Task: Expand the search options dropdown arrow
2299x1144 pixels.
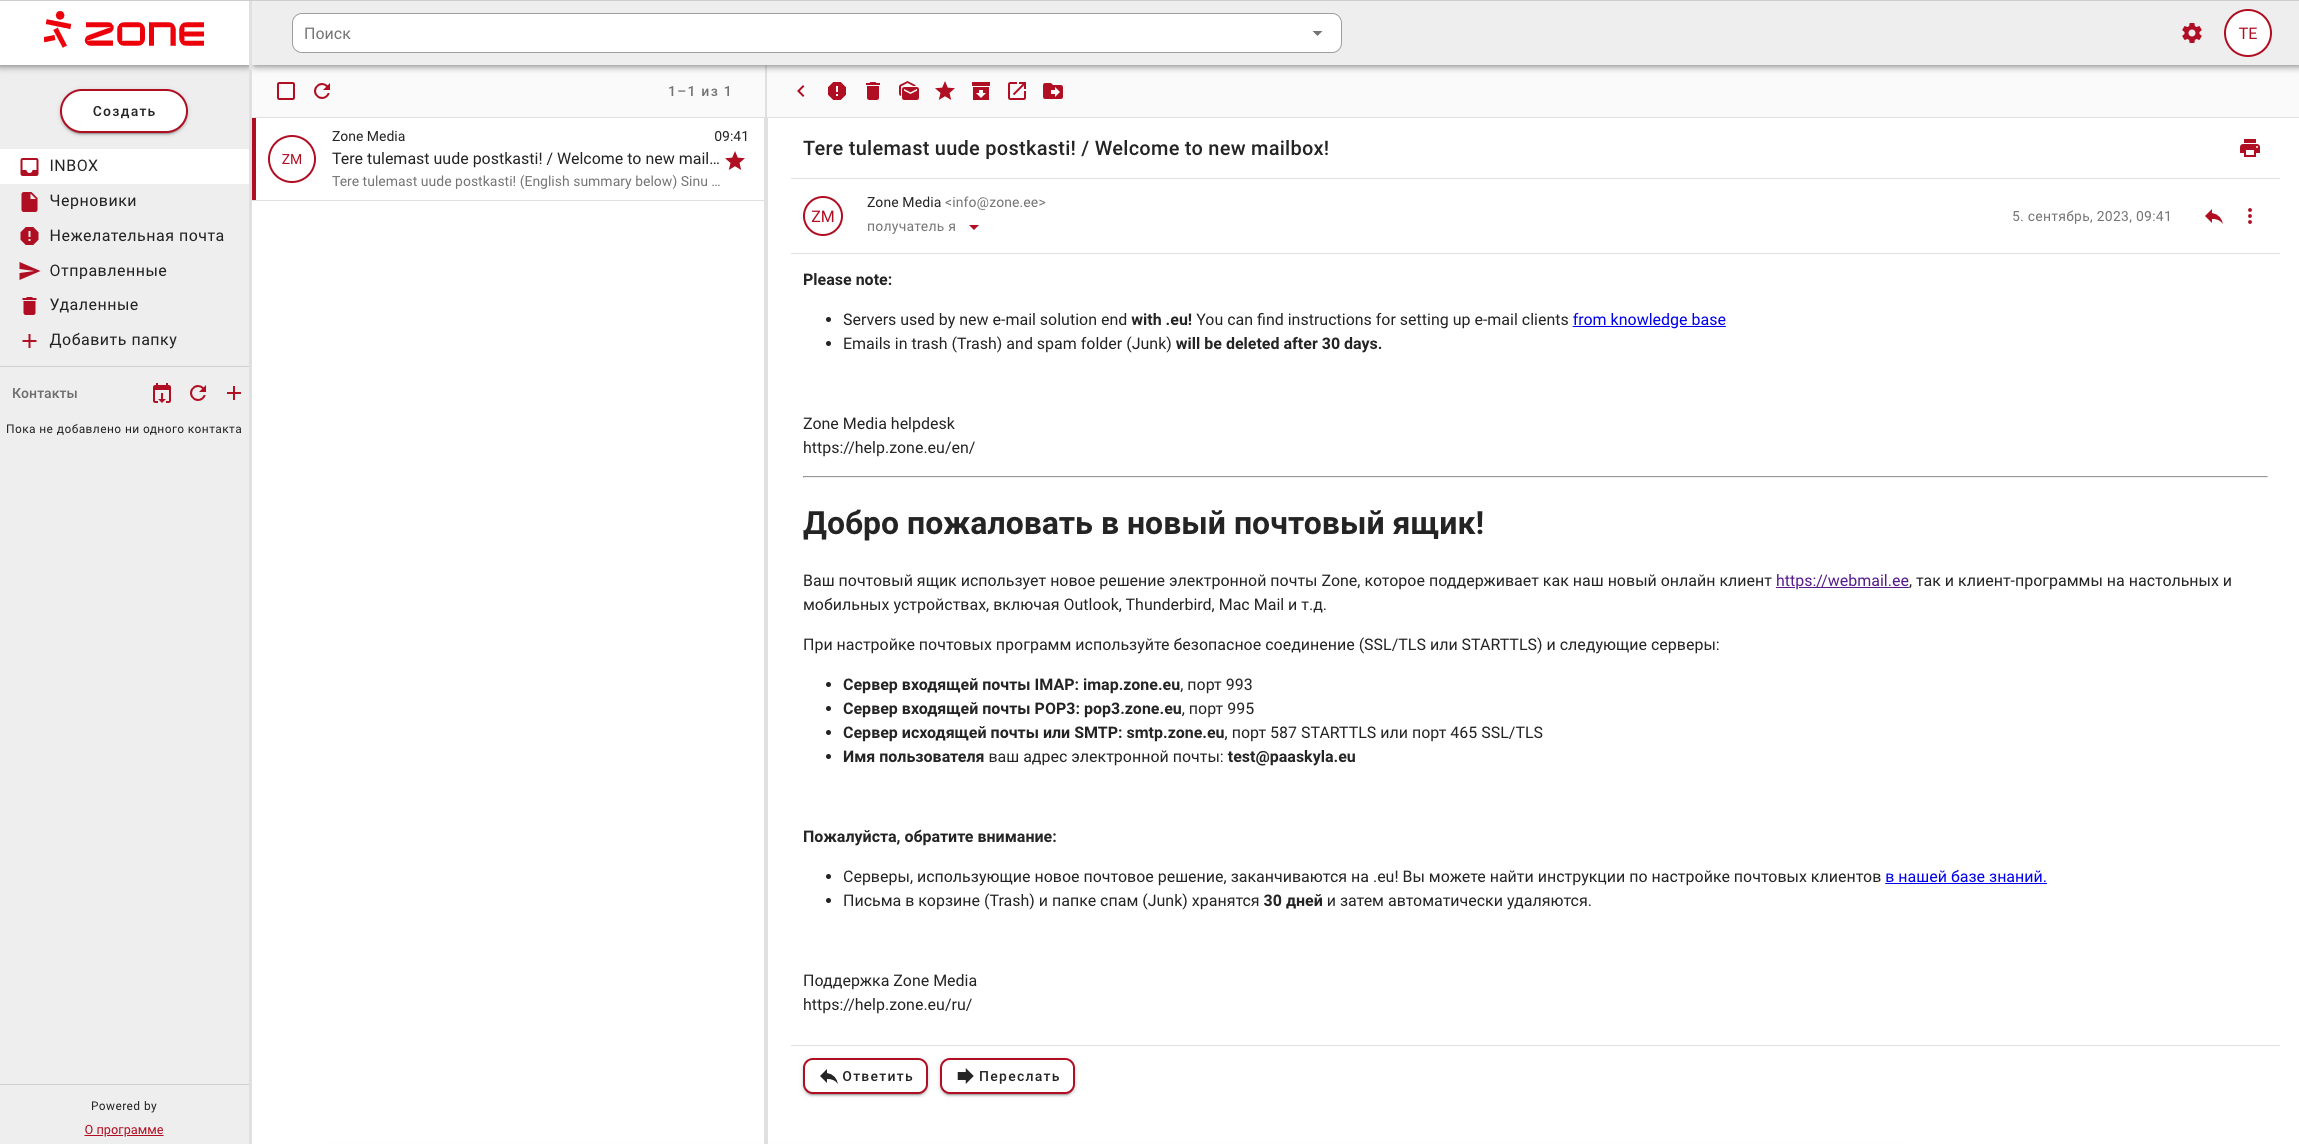Action: 1317,33
